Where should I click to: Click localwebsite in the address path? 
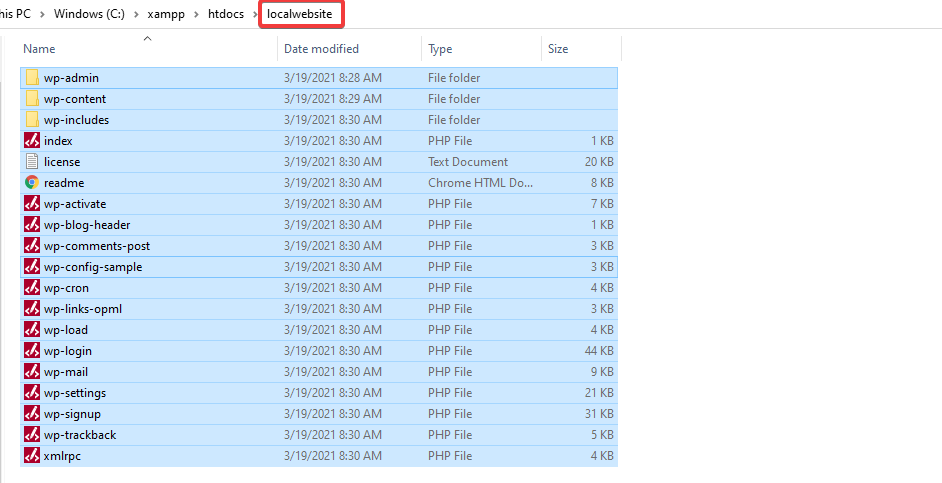coord(300,14)
